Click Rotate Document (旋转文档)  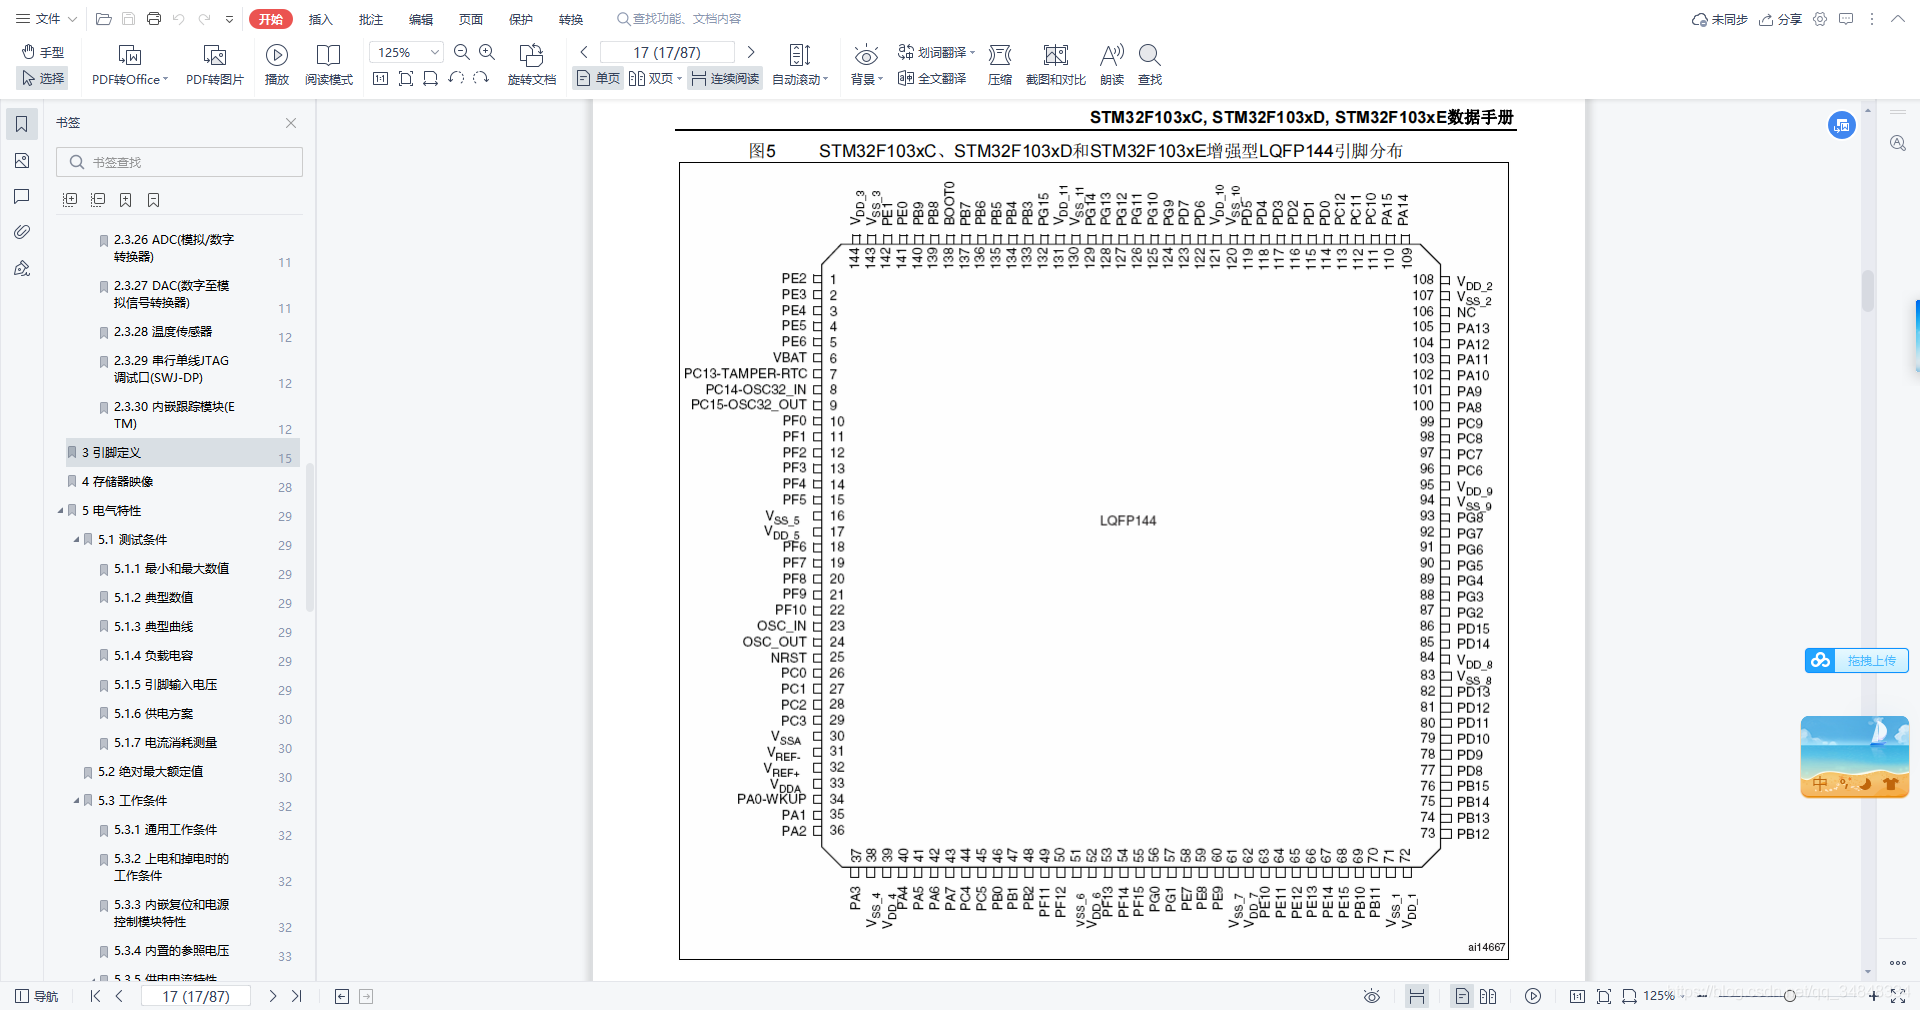pos(532,66)
